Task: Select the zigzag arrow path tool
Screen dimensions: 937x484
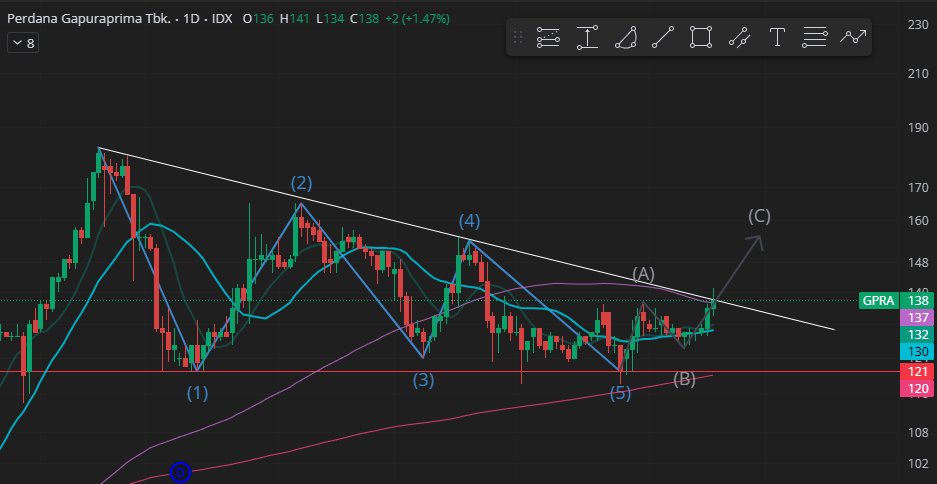Action: coord(853,37)
